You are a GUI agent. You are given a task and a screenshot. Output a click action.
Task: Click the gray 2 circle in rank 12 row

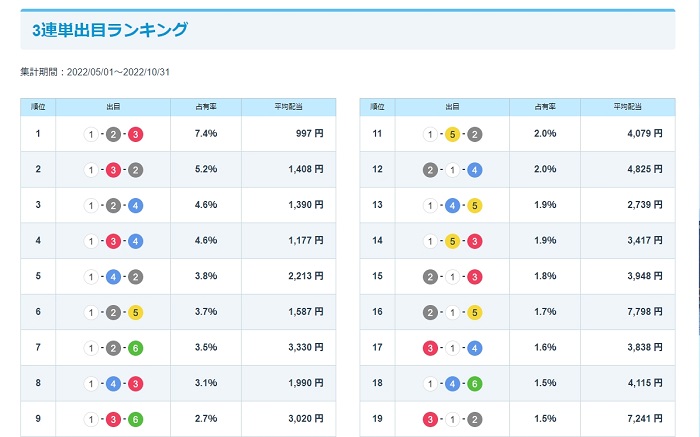tap(429, 169)
